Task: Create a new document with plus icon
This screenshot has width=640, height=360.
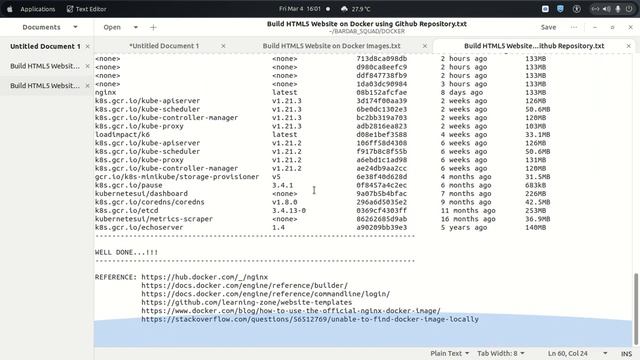Action: (153, 27)
